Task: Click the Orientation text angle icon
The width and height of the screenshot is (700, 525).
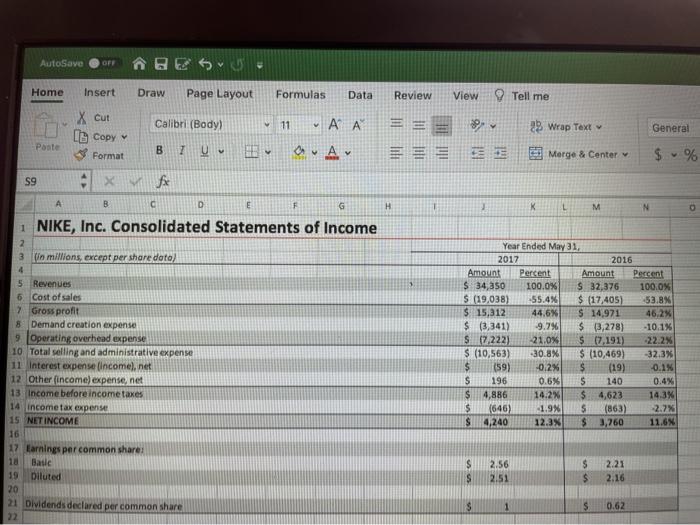Action: tap(478, 125)
